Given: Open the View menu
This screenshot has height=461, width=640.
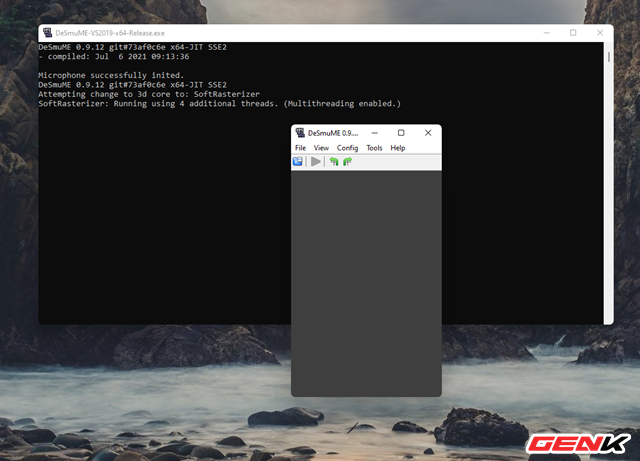Looking at the screenshot, I should coord(321,148).
